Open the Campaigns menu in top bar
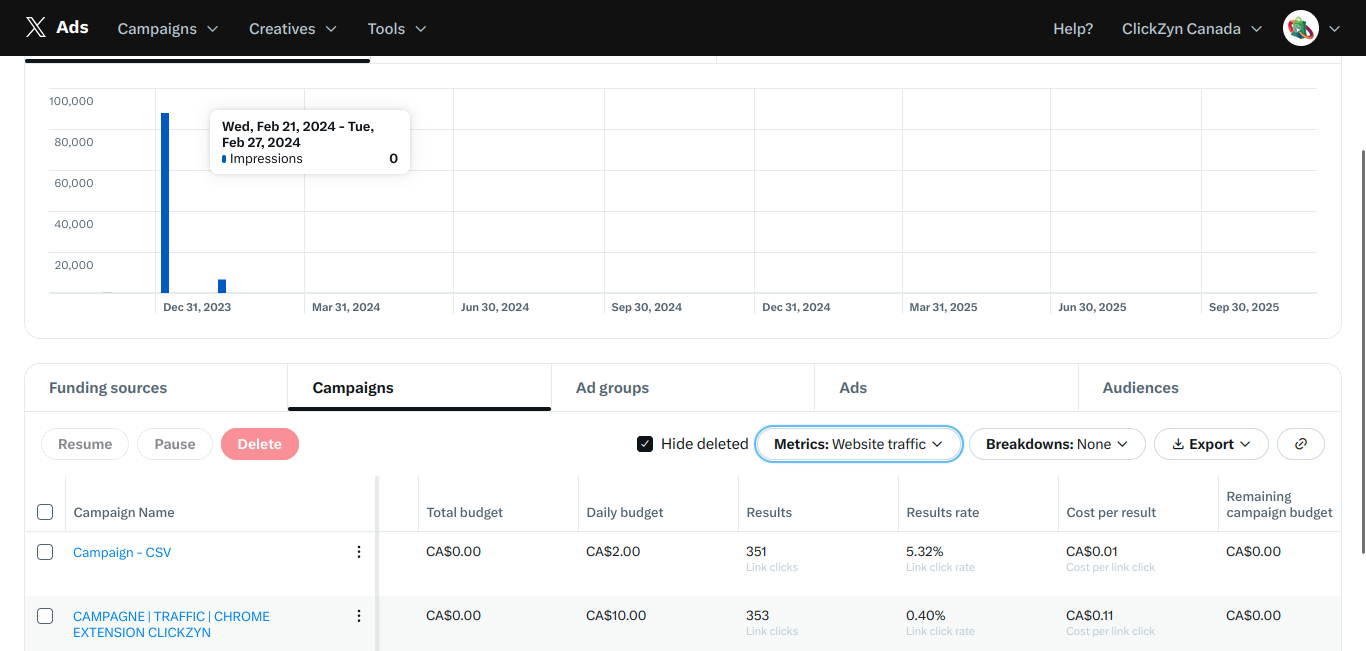Image resolution: width=1366 pixels, height=651 pixels. [x=167, y=29]
